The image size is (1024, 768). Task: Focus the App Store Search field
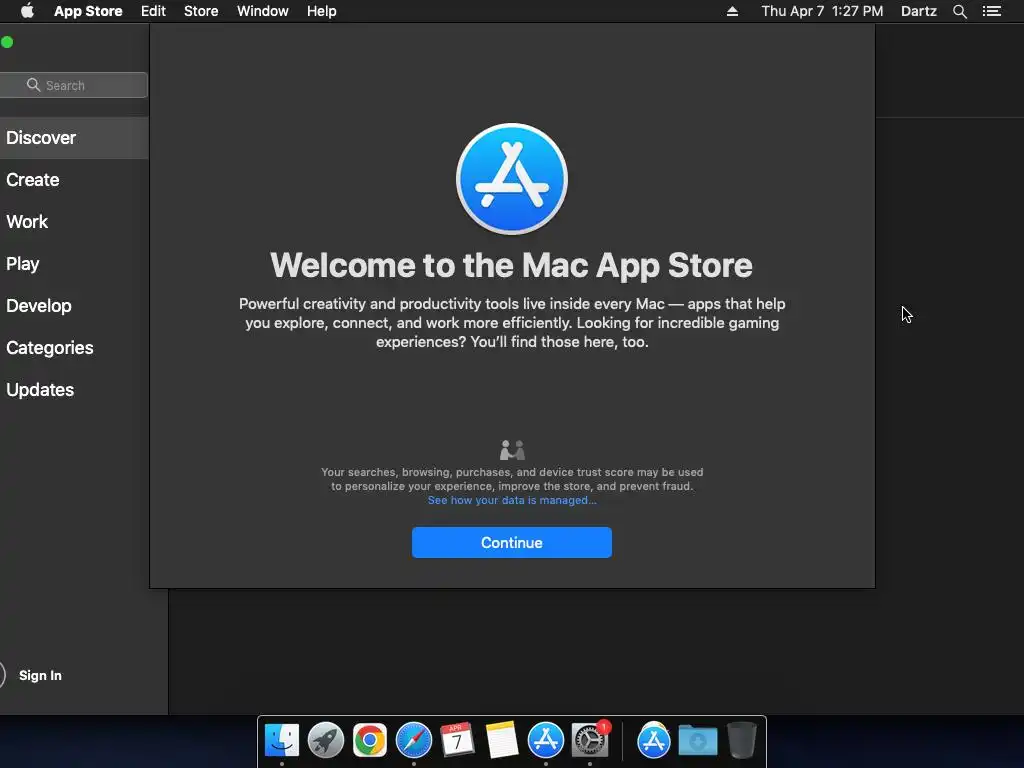[x=73, y=85]
